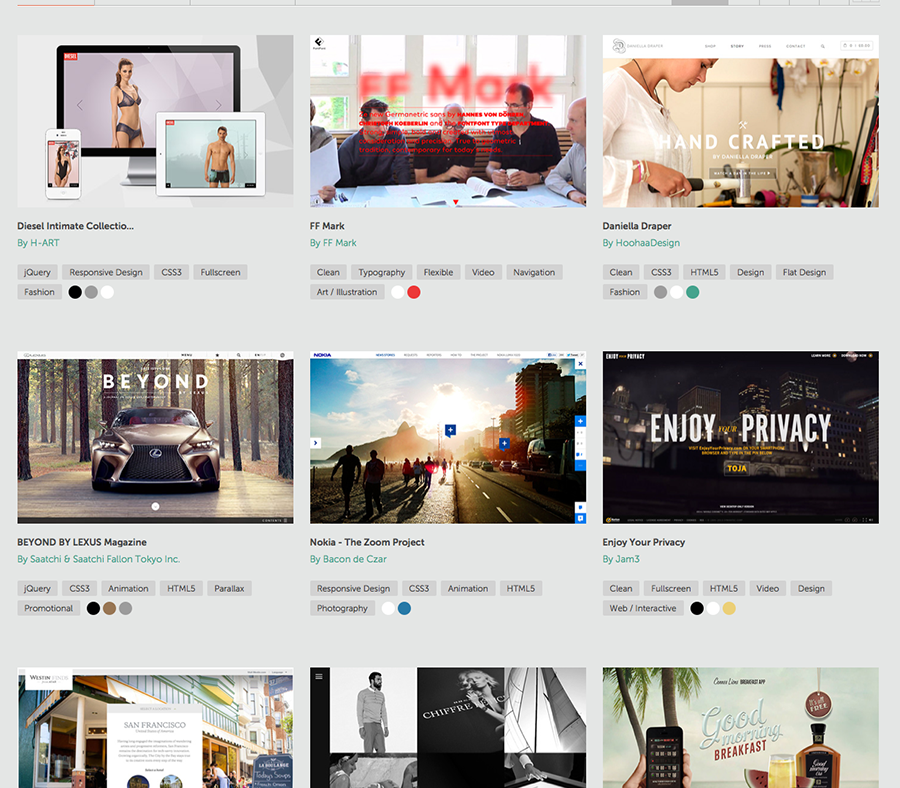The width and height of the screenshot is (900, 788).
Task: Select the Web / Interactive tag
Action: pyautogui.click(x=643, y=608)
